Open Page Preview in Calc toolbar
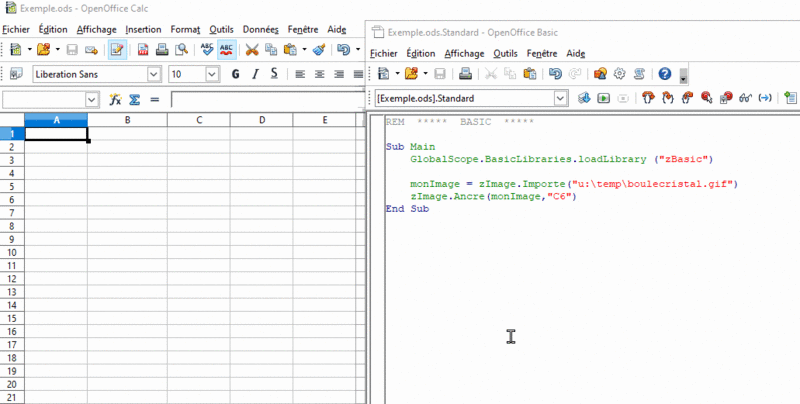Viewport: 800px width, 404px height. pyautogui.click(x=182, y=49)
